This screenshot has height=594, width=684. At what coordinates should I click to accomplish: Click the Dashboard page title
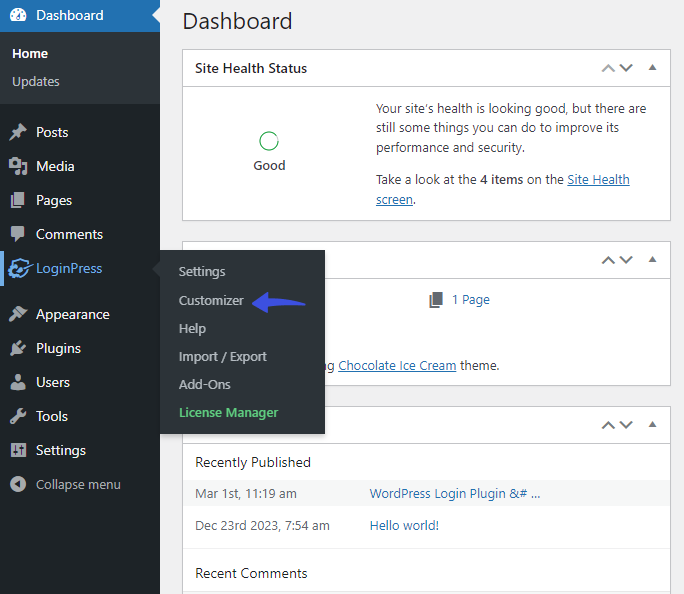tap(237, 21)
